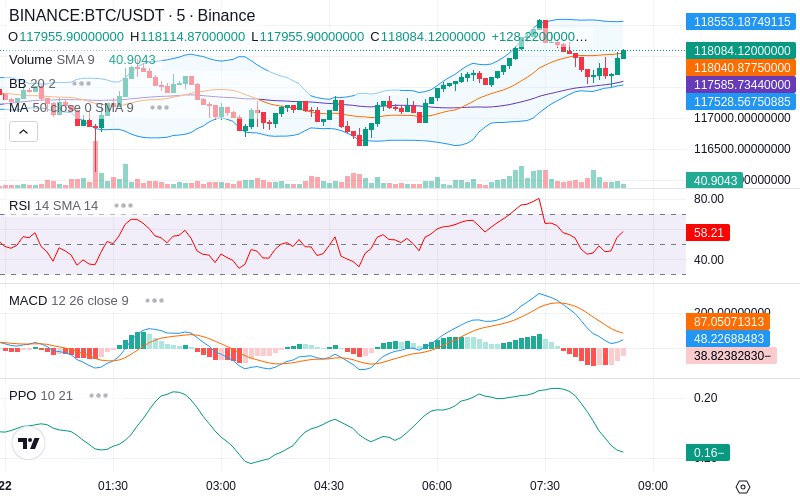Click the green volume value tag 40.9043

(714, 180)
